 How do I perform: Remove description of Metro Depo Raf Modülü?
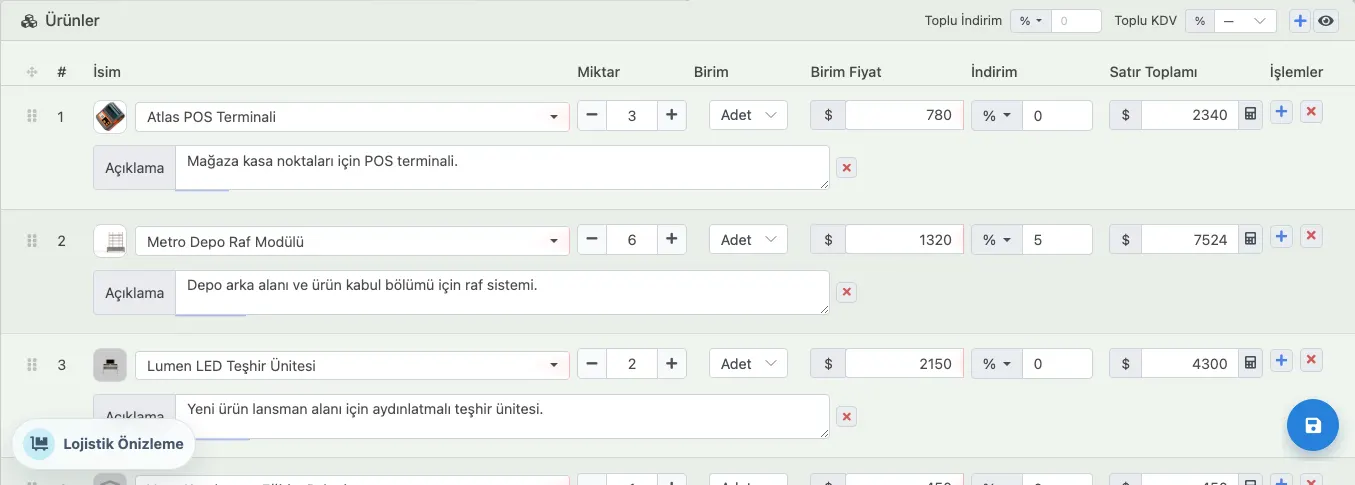coord(846,292)
